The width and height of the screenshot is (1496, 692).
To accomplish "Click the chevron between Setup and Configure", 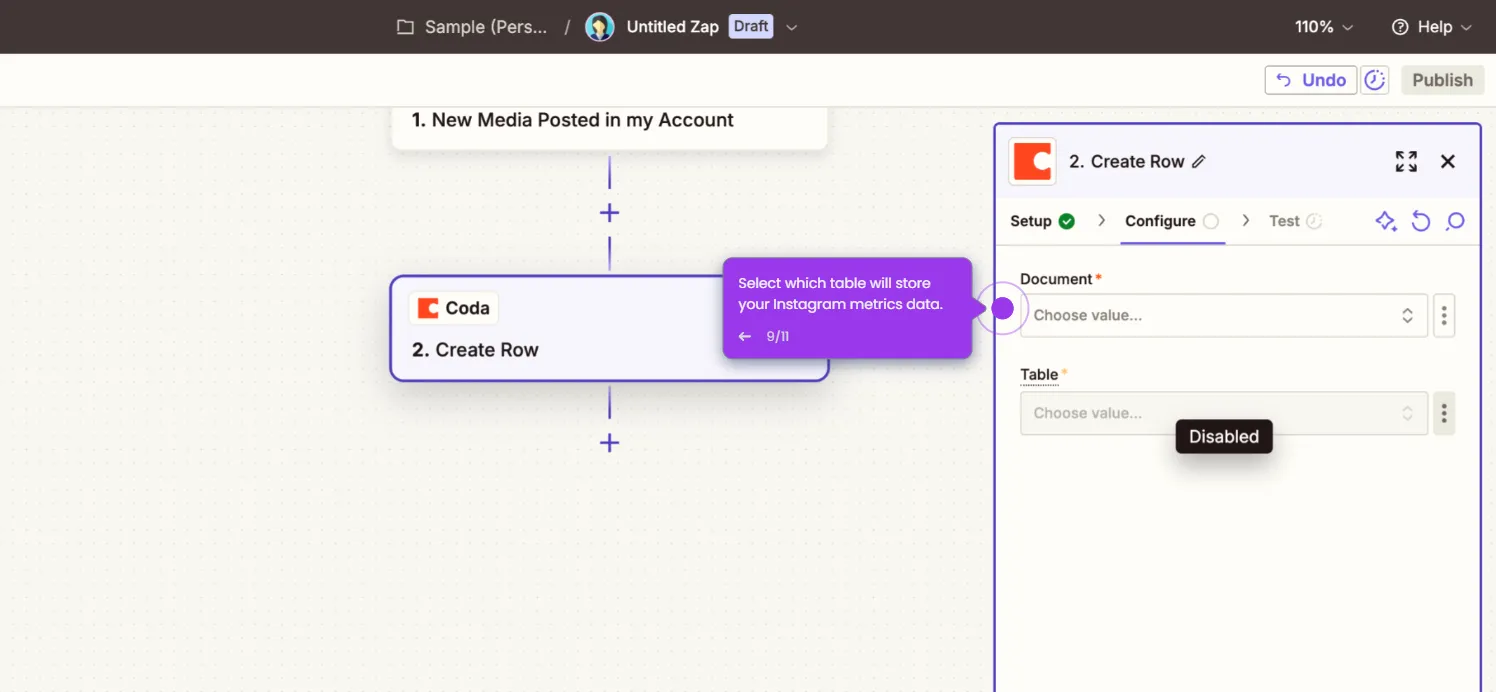I will [1101, 221].
